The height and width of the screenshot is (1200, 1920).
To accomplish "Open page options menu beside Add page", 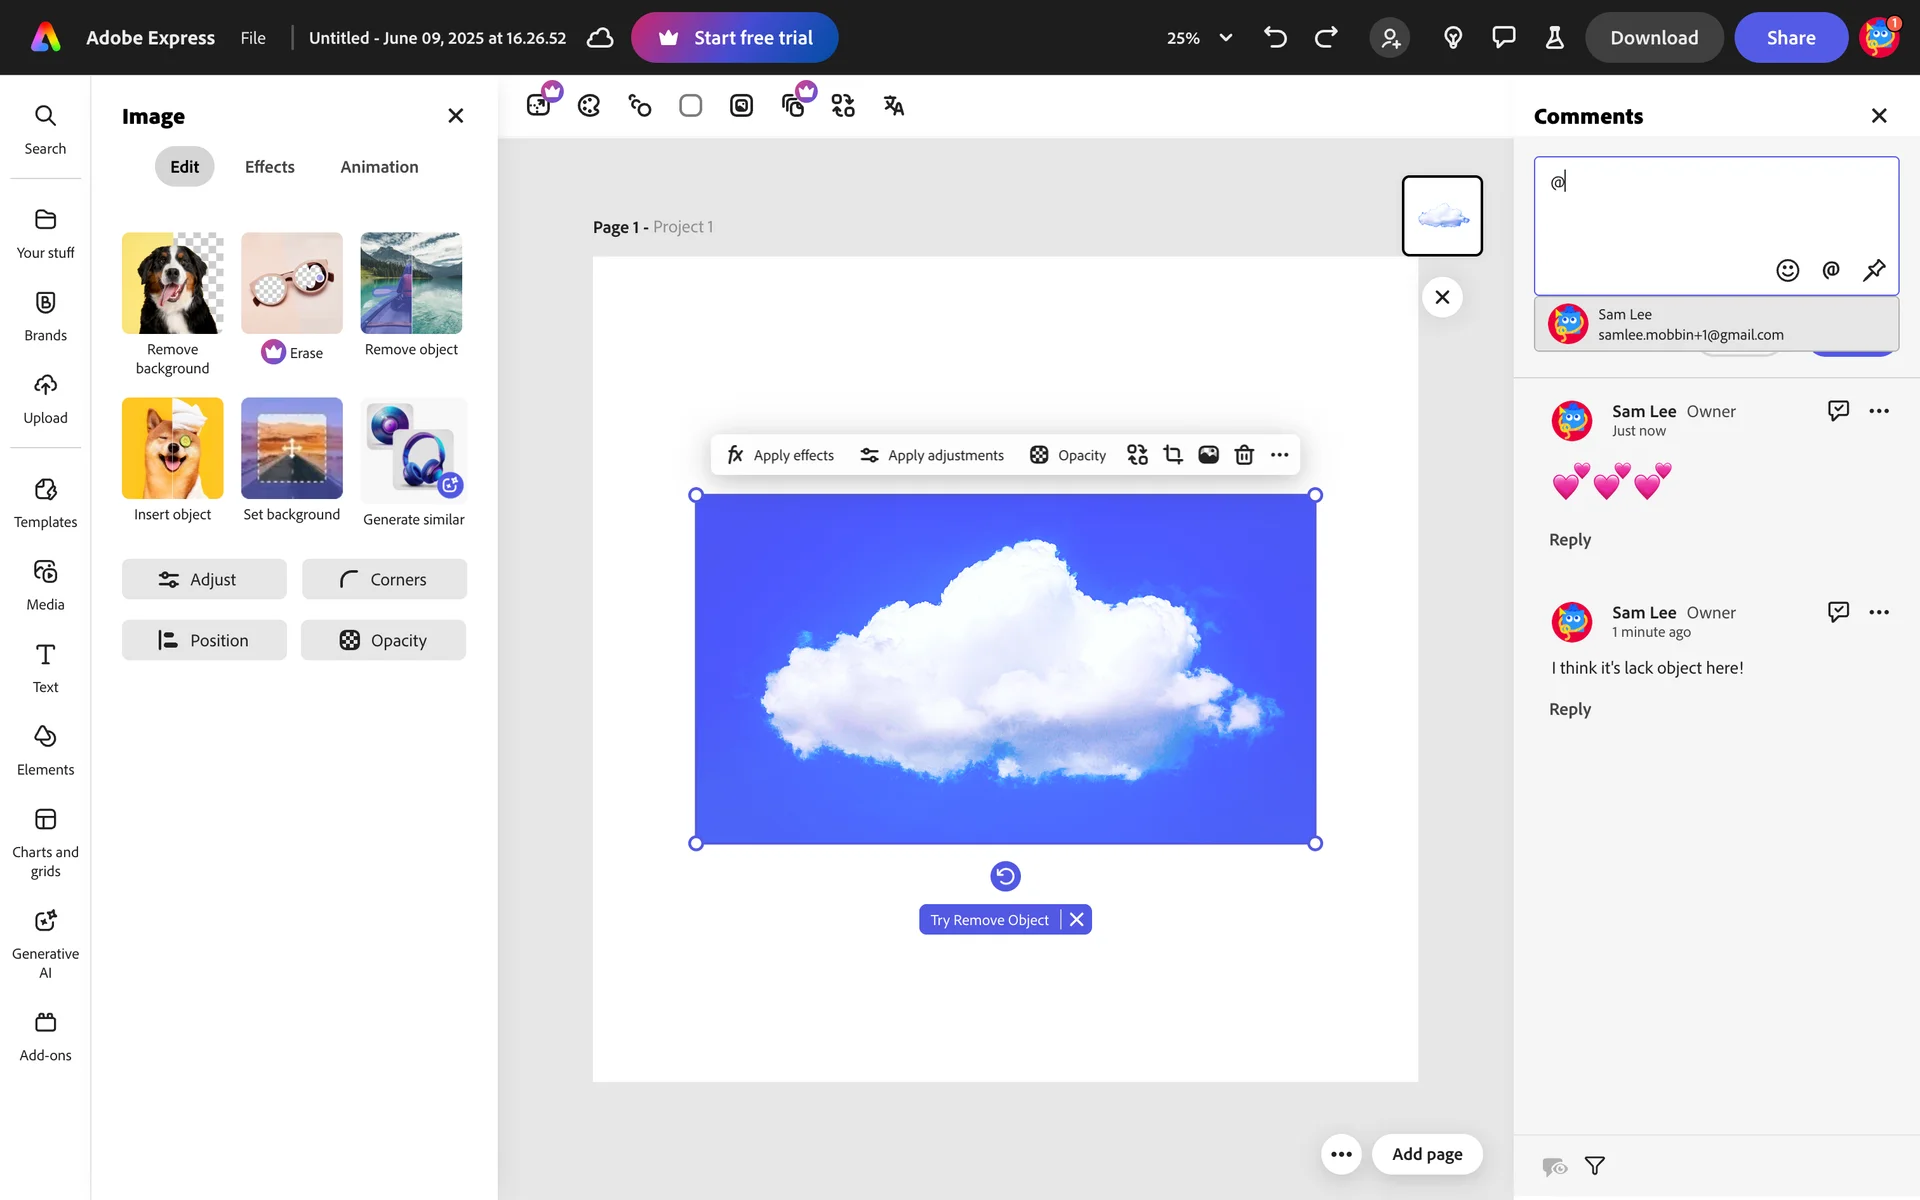I will (x=1341, y=1154).
